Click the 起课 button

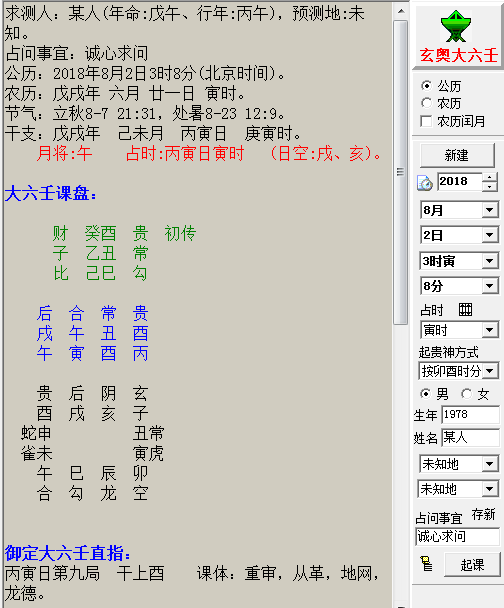pos(472,565)
